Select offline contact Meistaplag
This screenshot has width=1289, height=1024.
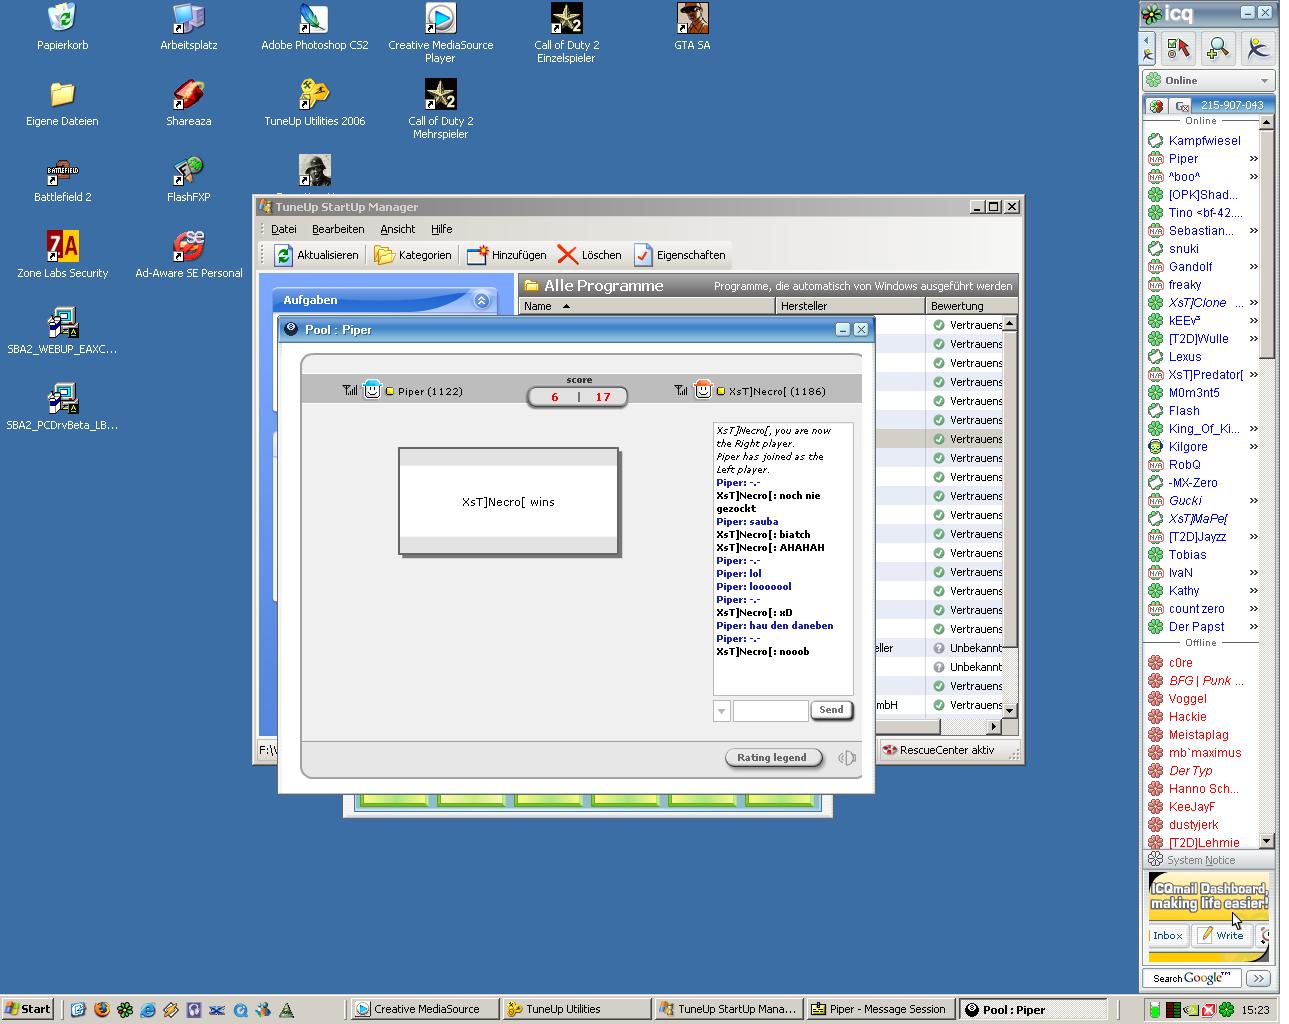[x=1198, y=735]
